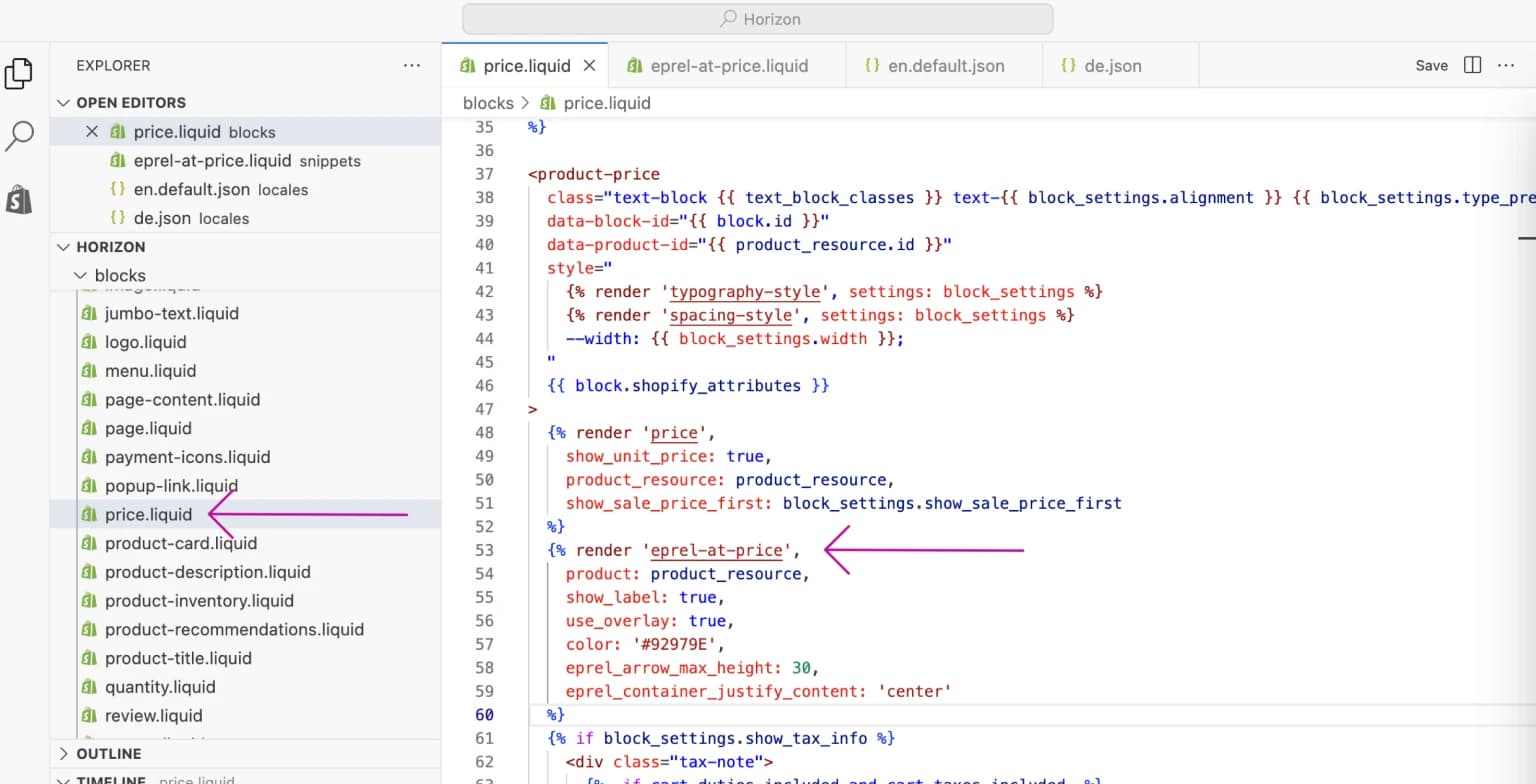1536x784 pixels.
Task: Select the Shopify extension icon in the activity bar
Action: [21, 200]
